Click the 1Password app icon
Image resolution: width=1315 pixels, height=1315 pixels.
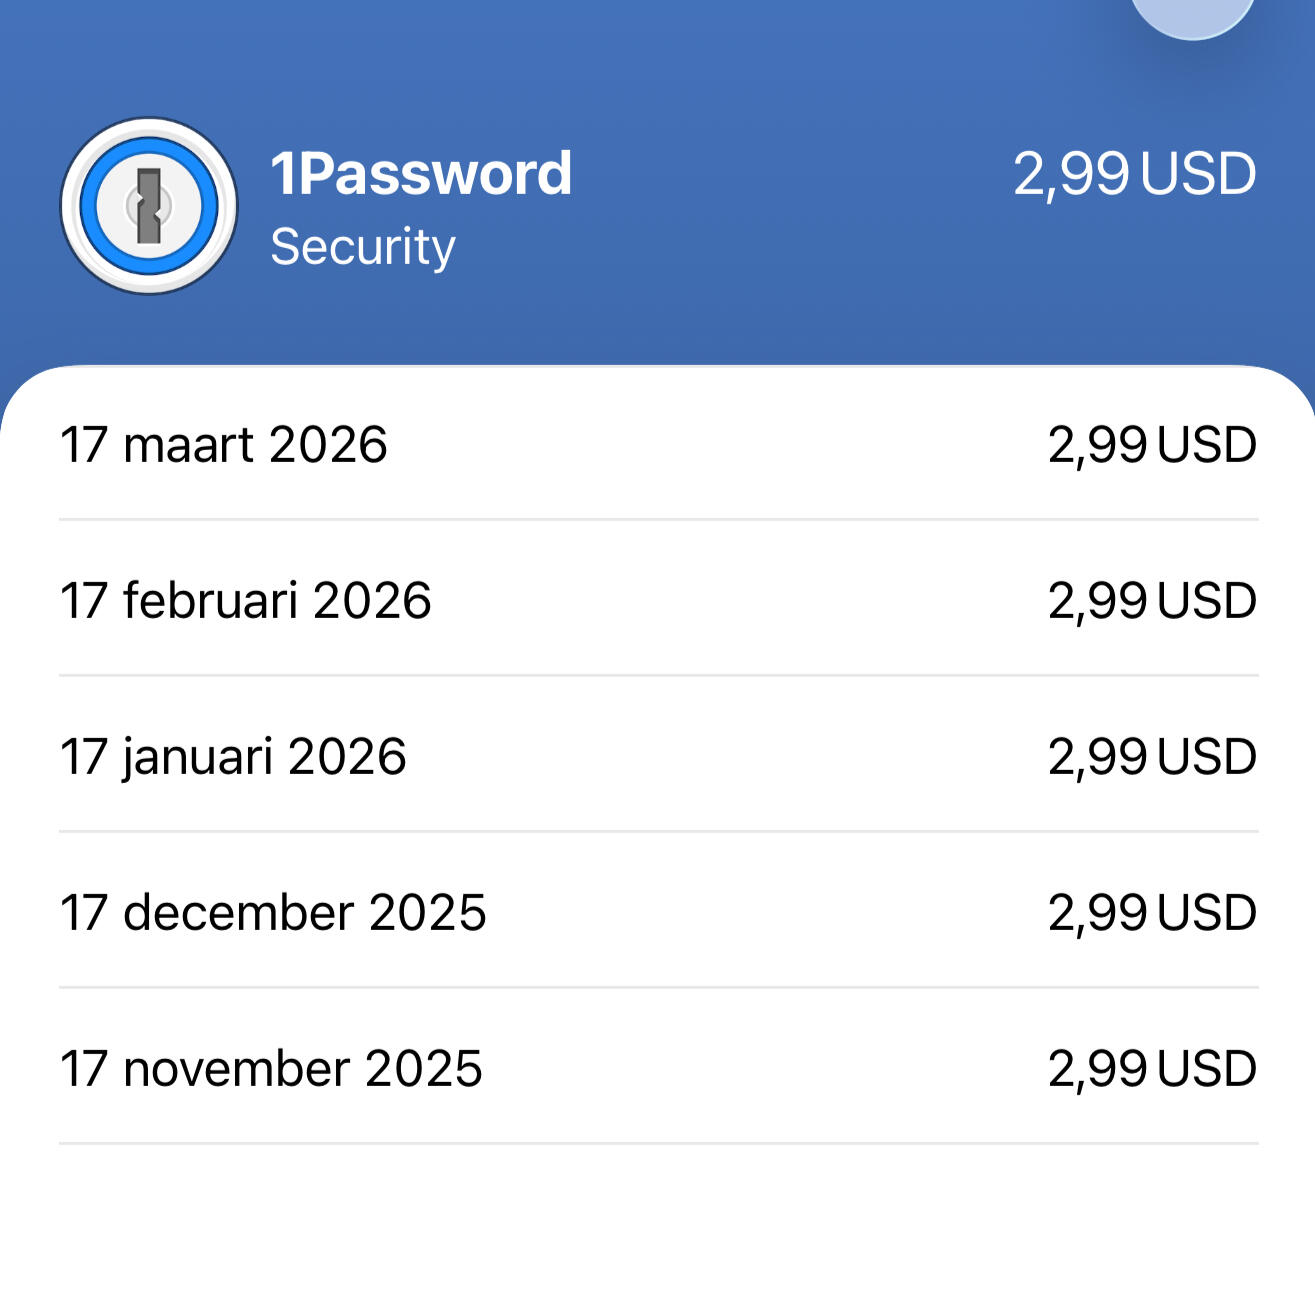pyautogui.click(x=149, y=206)
